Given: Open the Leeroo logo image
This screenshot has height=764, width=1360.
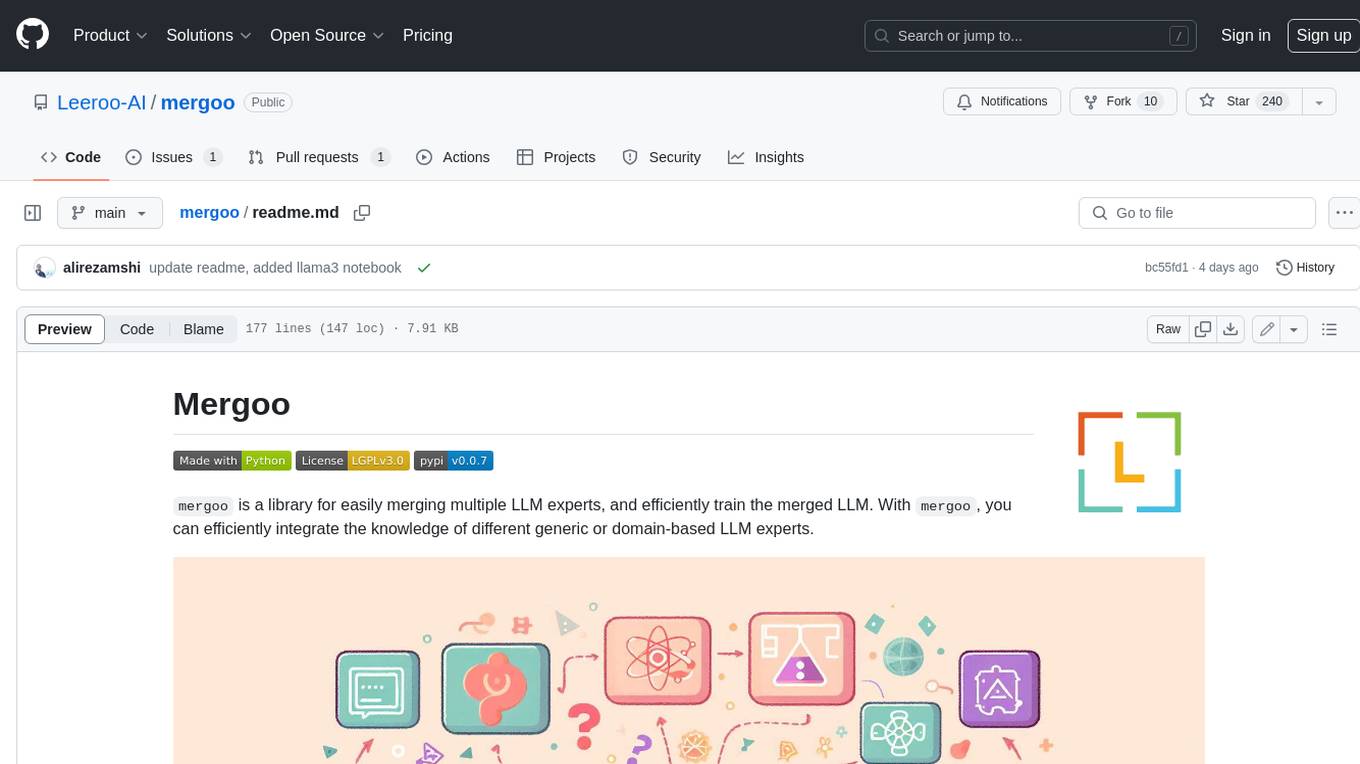Looking at the screenshot, I should [x=1129, y=462].
